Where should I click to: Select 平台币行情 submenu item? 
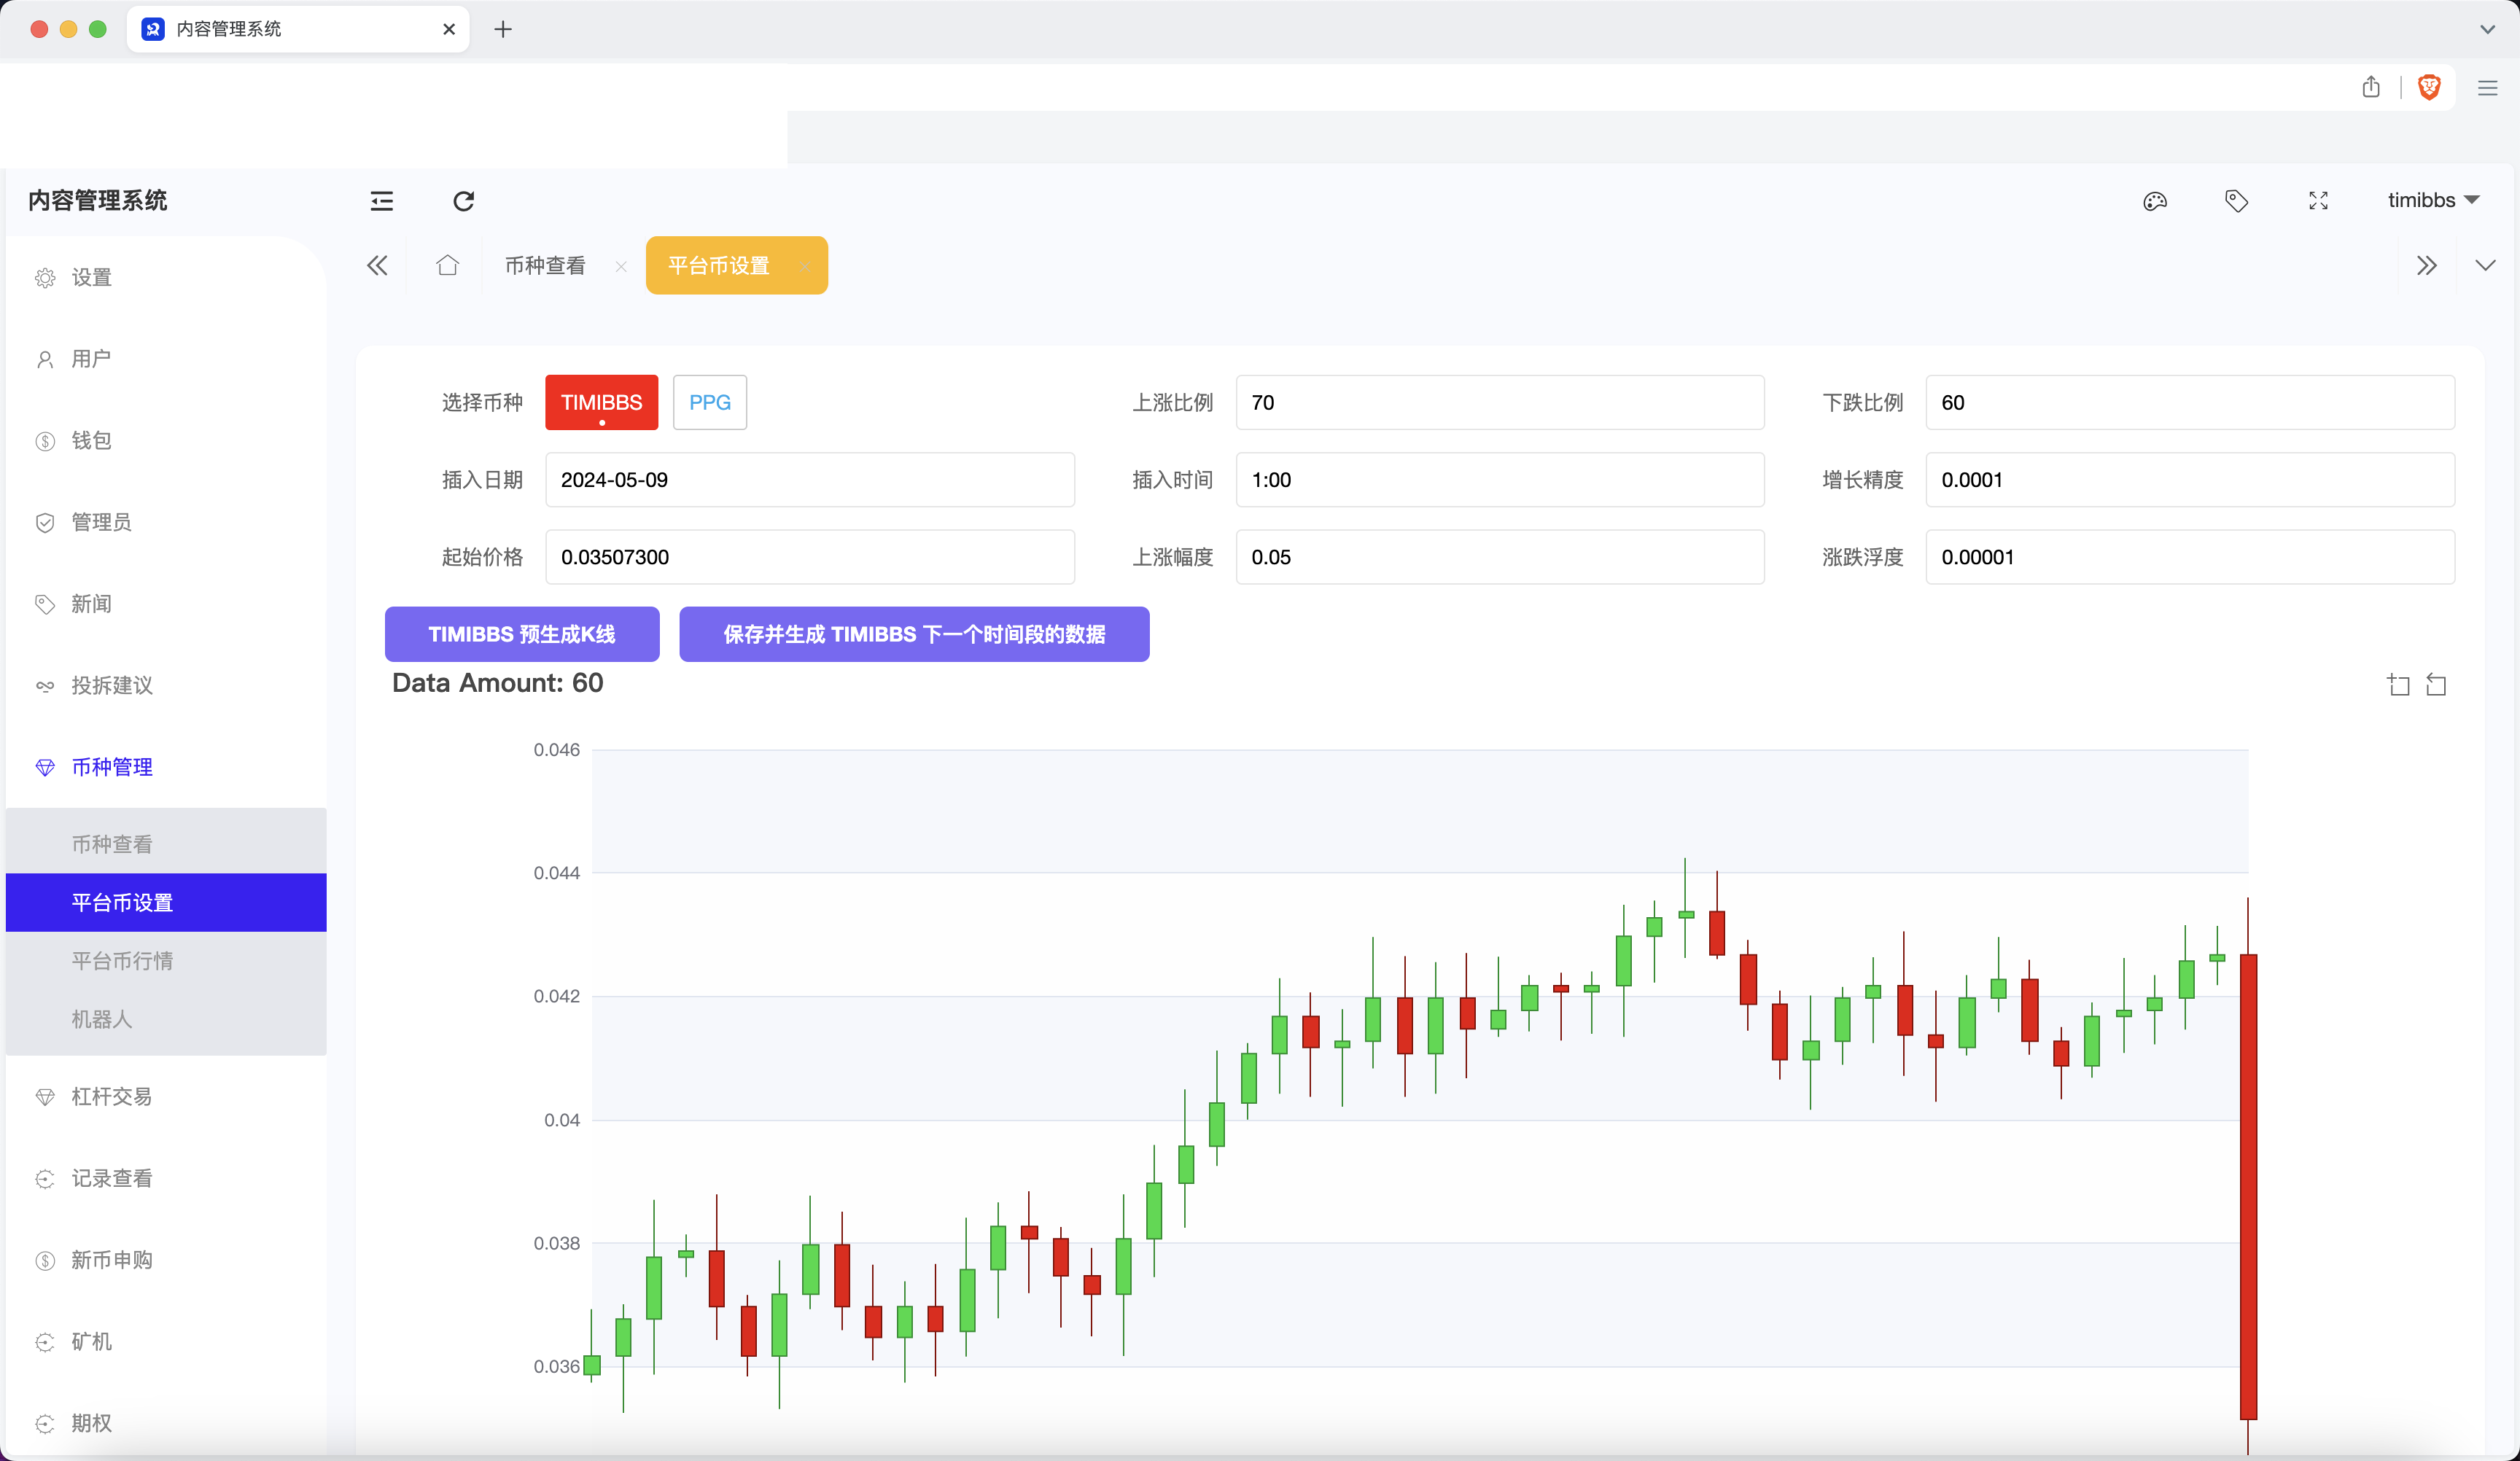coord(166,961)
